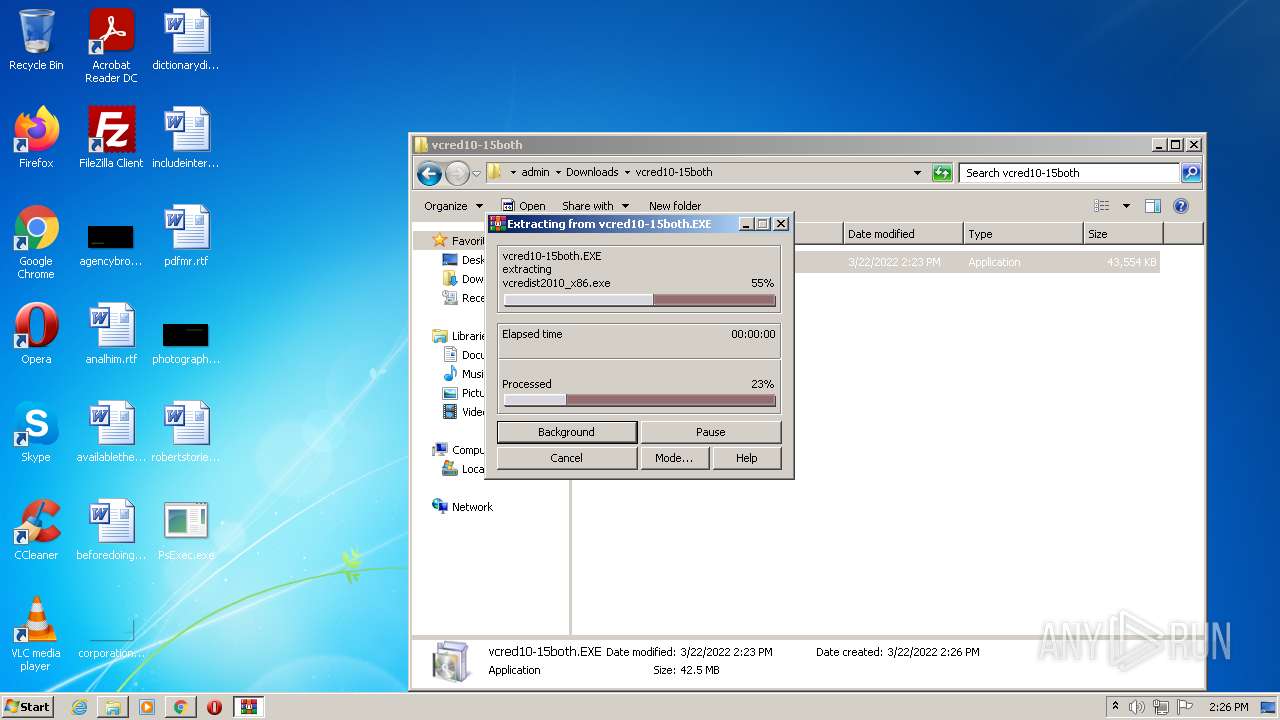1280x720 pixels.
Task: Click New folder in Explorer toolbar
Action: coord(675,206)
